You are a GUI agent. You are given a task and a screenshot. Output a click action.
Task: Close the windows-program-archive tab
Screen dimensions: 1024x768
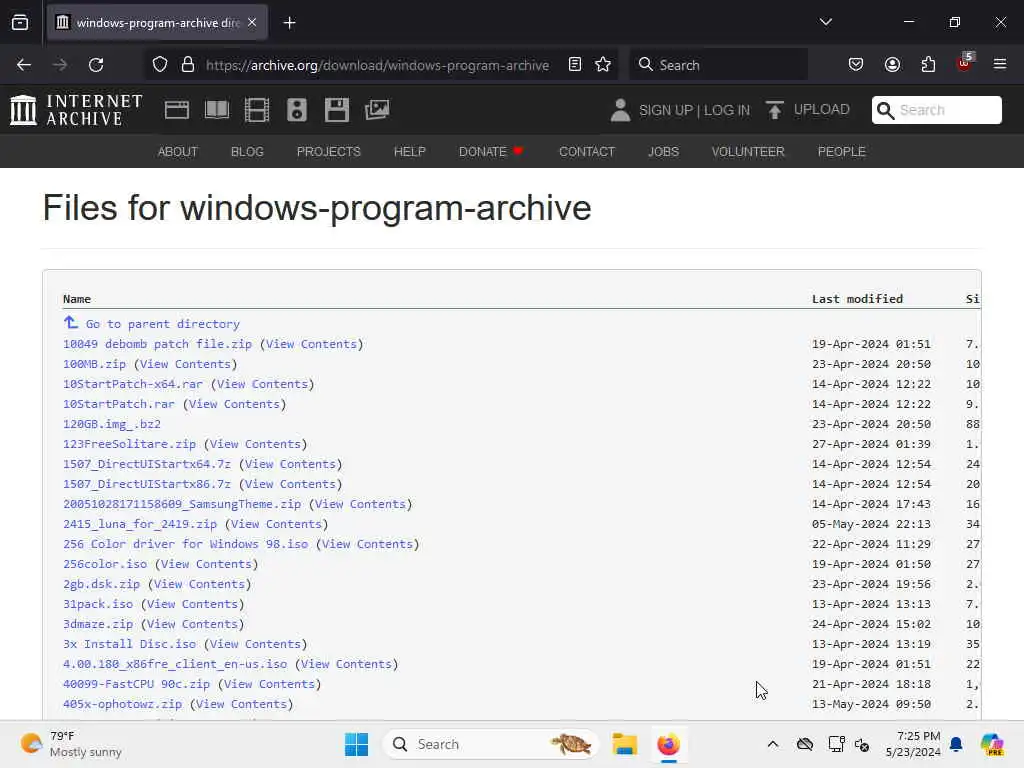[x=252, y=23]
